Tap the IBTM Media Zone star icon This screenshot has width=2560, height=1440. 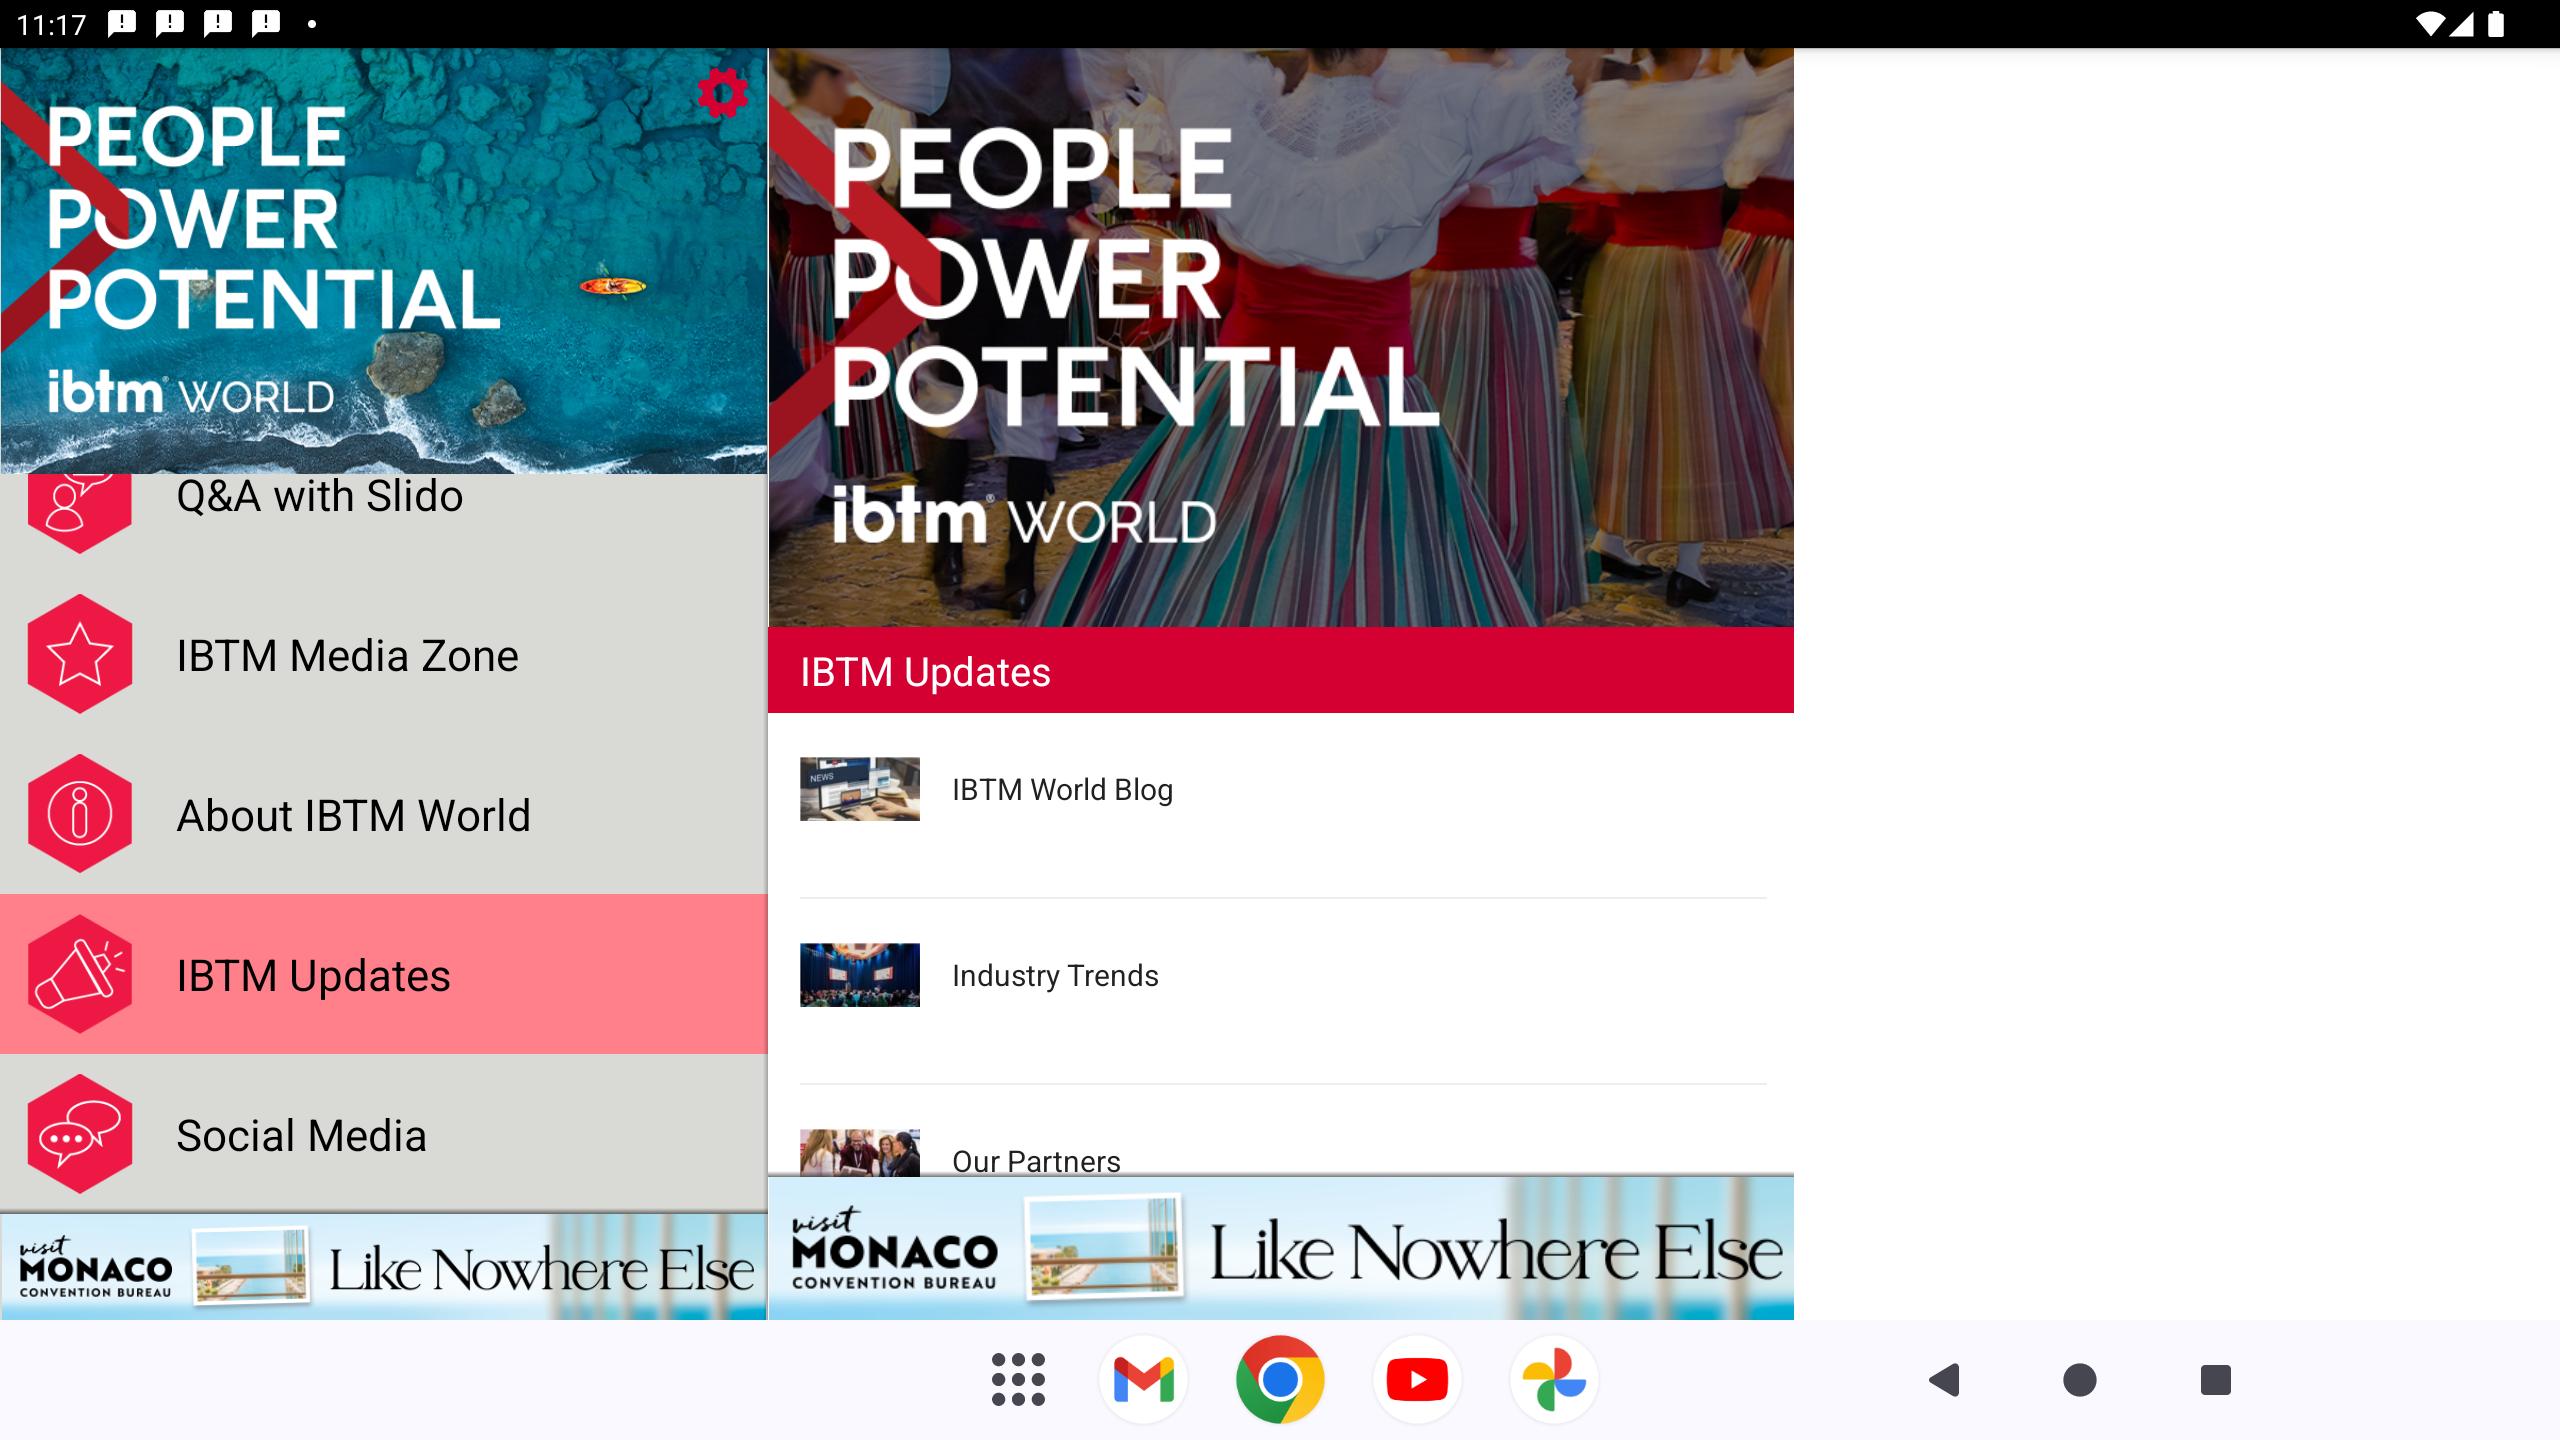pyautogui.click(x=80, y=654)
